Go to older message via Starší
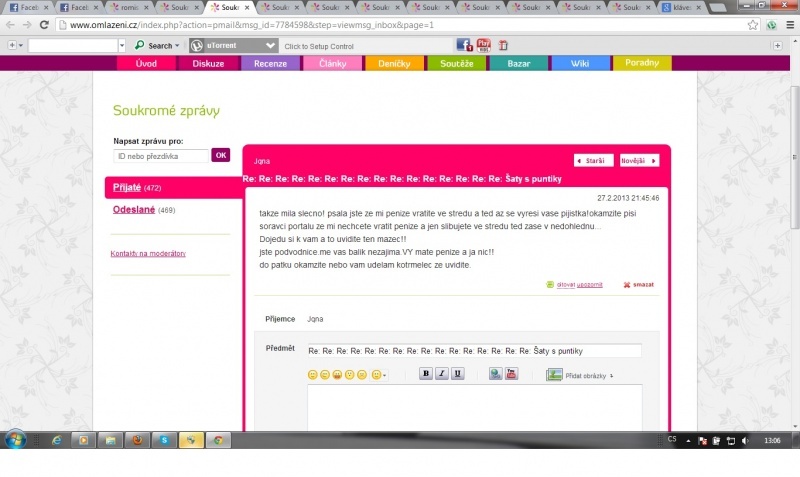Image resolution: width=800 pixels, height=477 pixels. click(x=593, y=160)
